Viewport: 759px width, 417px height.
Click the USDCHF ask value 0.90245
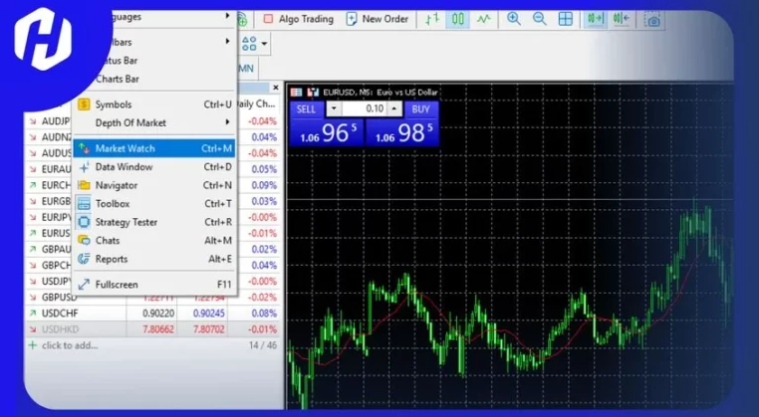click(209, 313)
